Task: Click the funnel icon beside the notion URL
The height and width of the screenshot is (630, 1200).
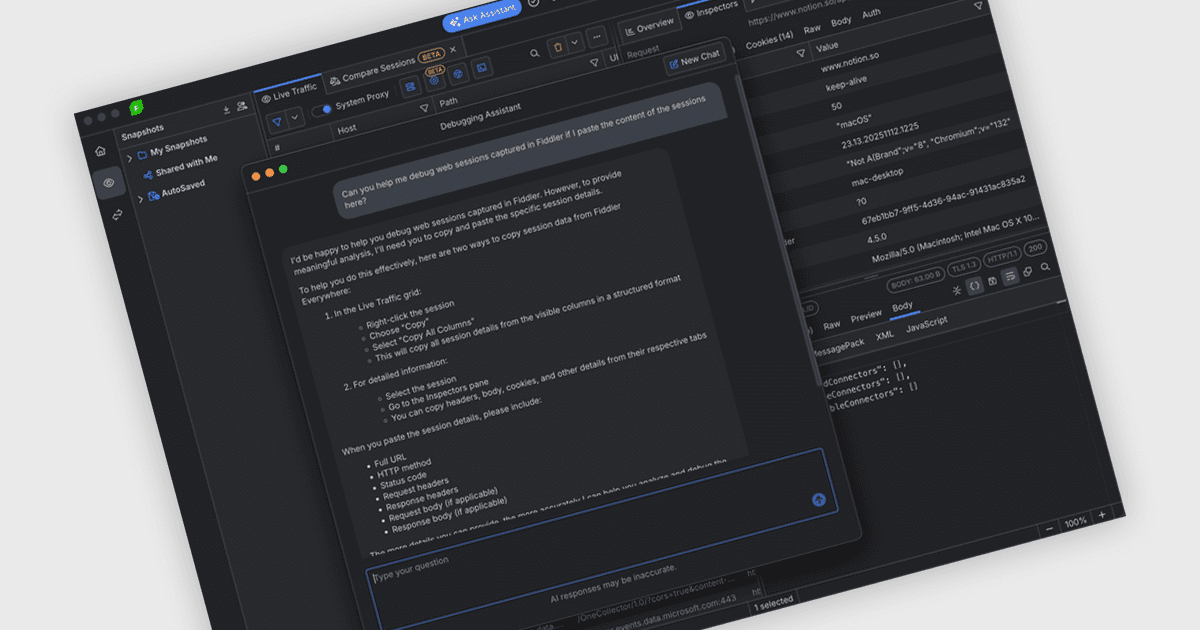Action: coord(978,6)
